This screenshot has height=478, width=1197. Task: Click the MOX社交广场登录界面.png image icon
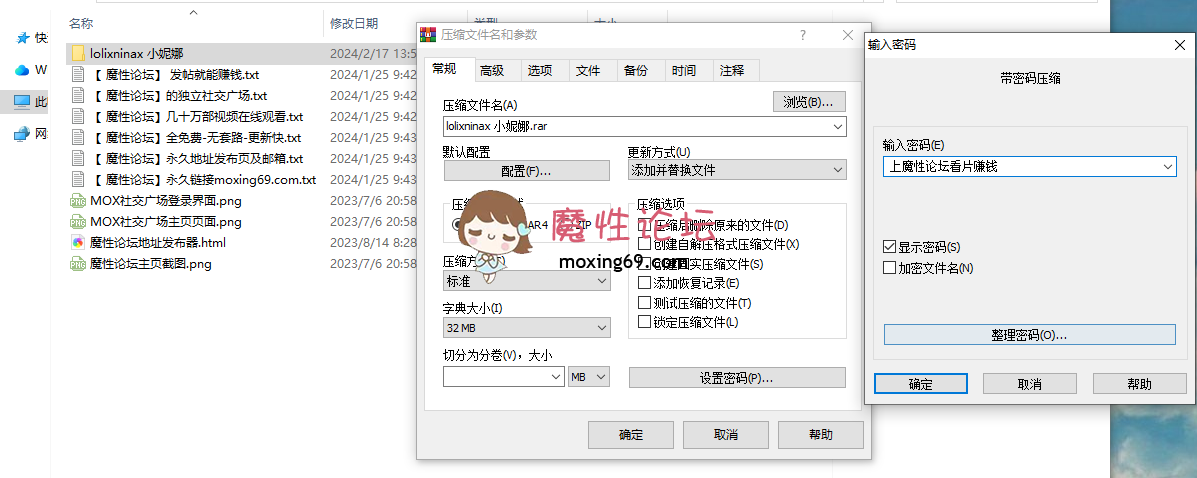78,201
